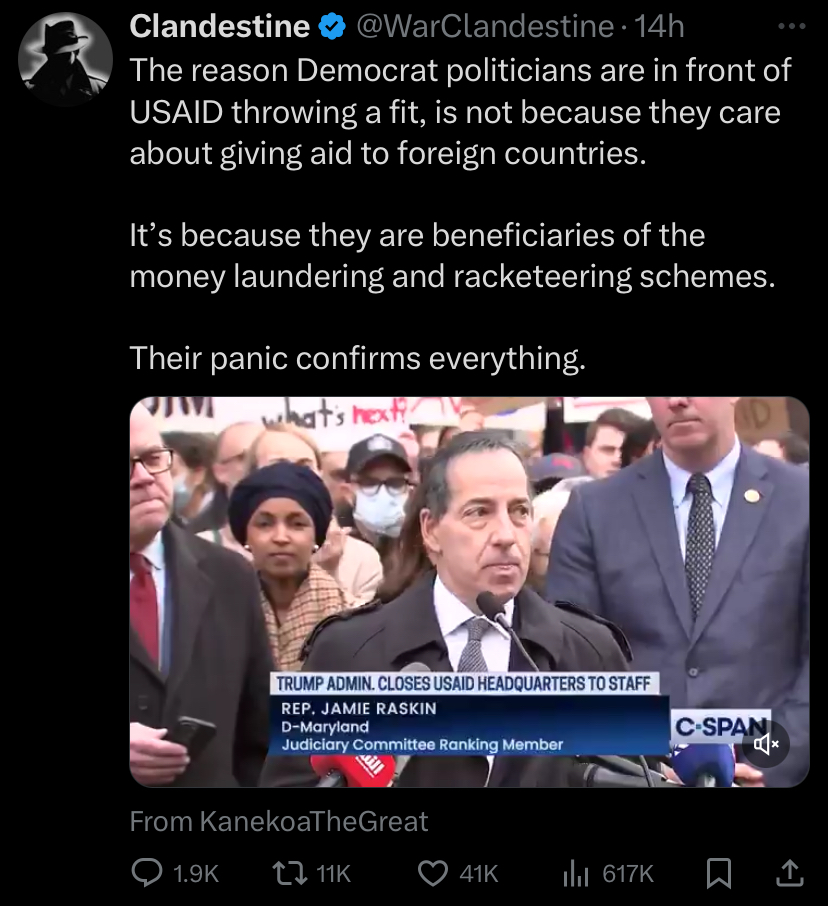The width and height of the screenshot is (828, 906).
Task: Click the tweet text about USAID
Action: click(x=460, y=214)
